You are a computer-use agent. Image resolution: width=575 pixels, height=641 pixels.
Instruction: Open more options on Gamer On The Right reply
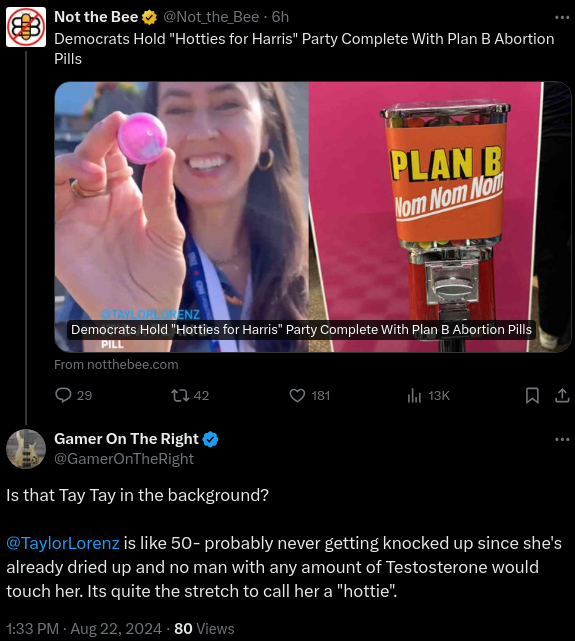coord(562,439)
